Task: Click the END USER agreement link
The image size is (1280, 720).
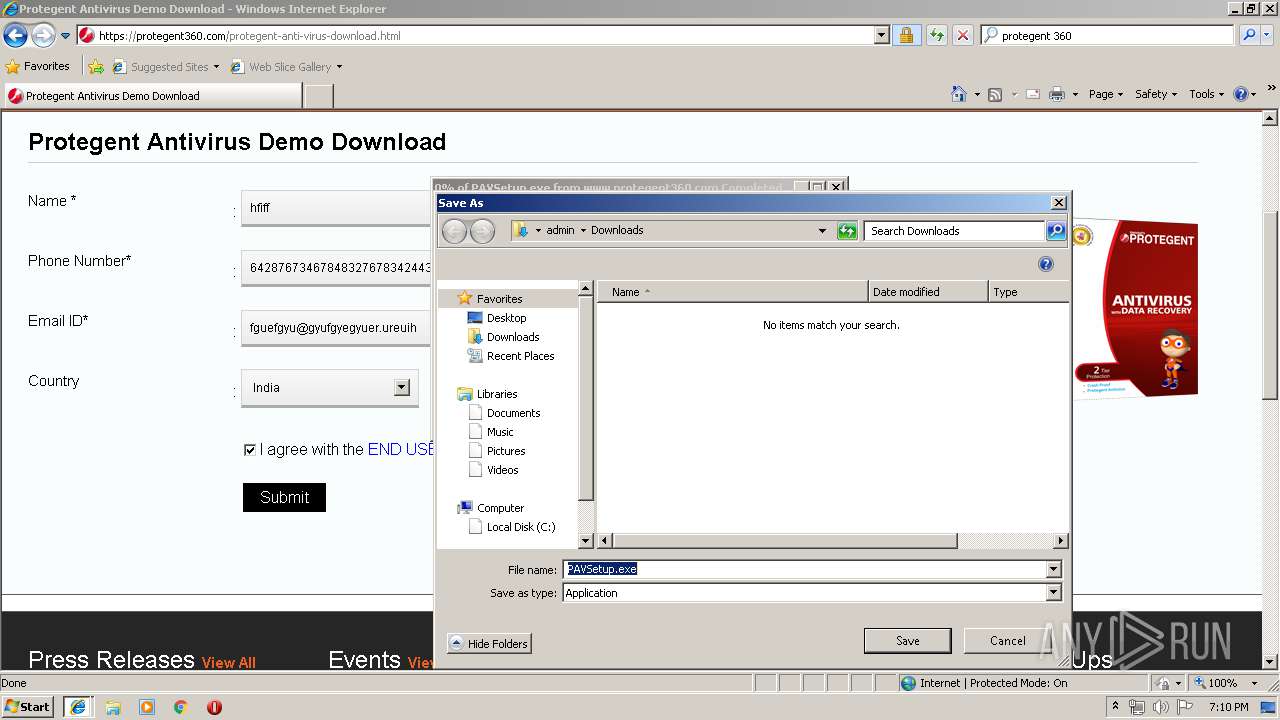Action: pyautogui.click(x=400, y=450)
